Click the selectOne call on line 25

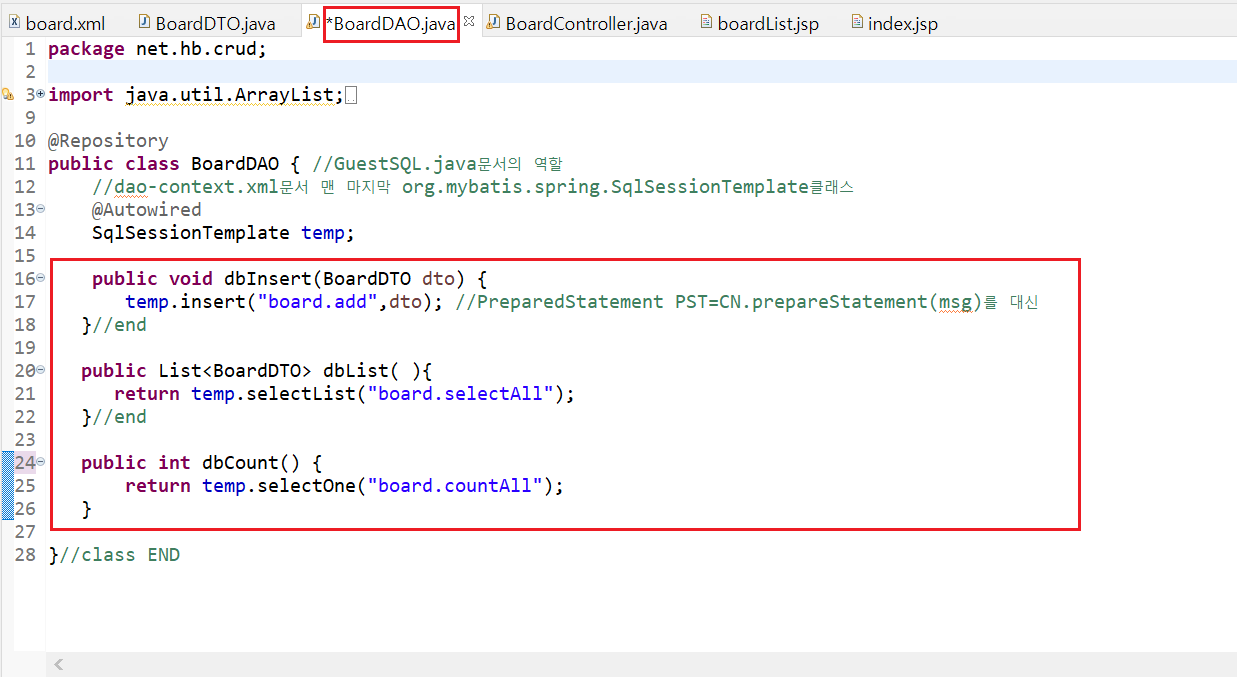[x=306, y=486]
